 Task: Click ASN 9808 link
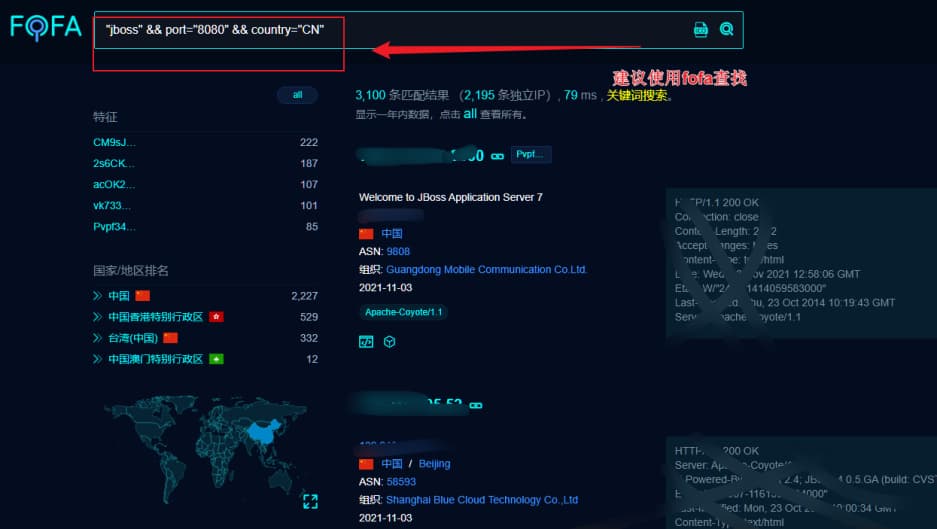398,252
